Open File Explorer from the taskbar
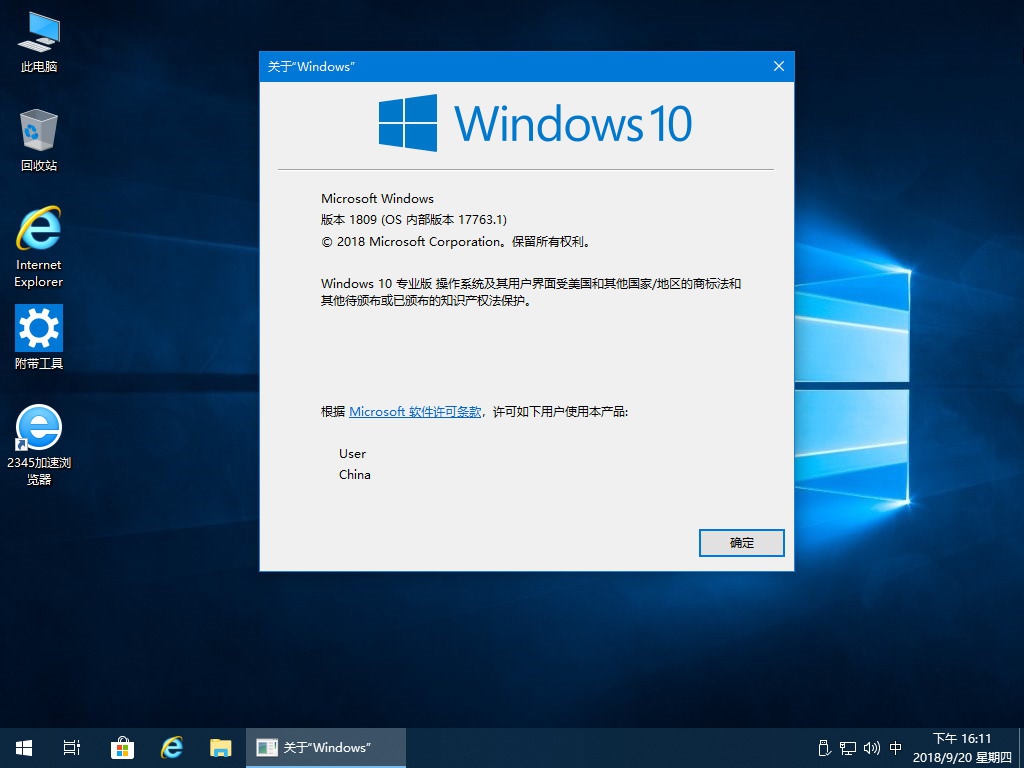1024x768 pixels. tap(221, 748)
